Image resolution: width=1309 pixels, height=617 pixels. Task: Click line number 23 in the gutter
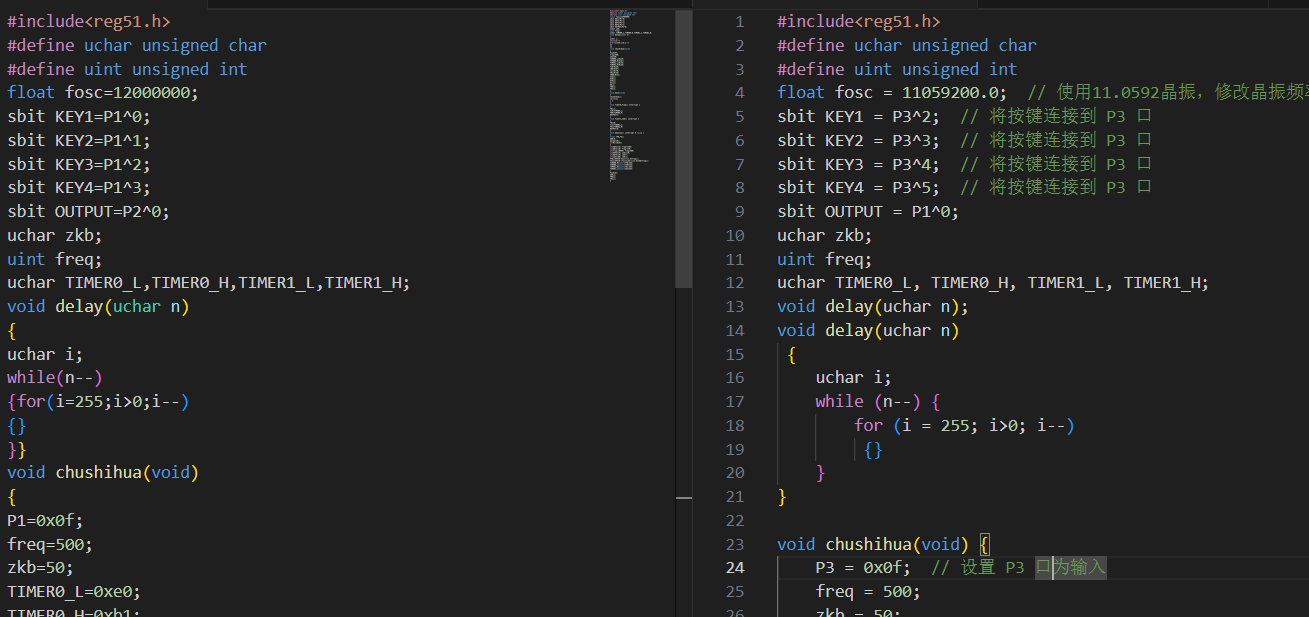click(735, 544)
